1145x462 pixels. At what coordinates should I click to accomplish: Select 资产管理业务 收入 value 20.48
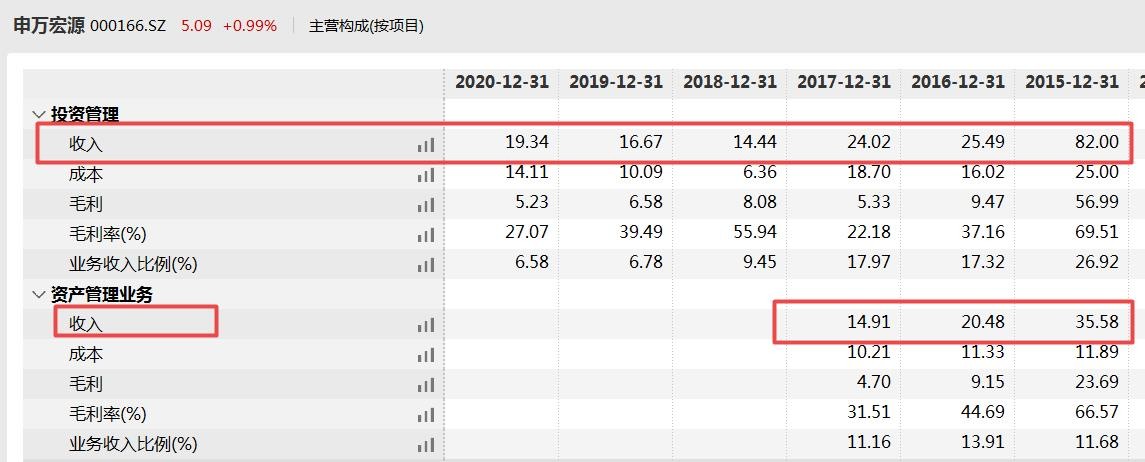click(983, 322)
